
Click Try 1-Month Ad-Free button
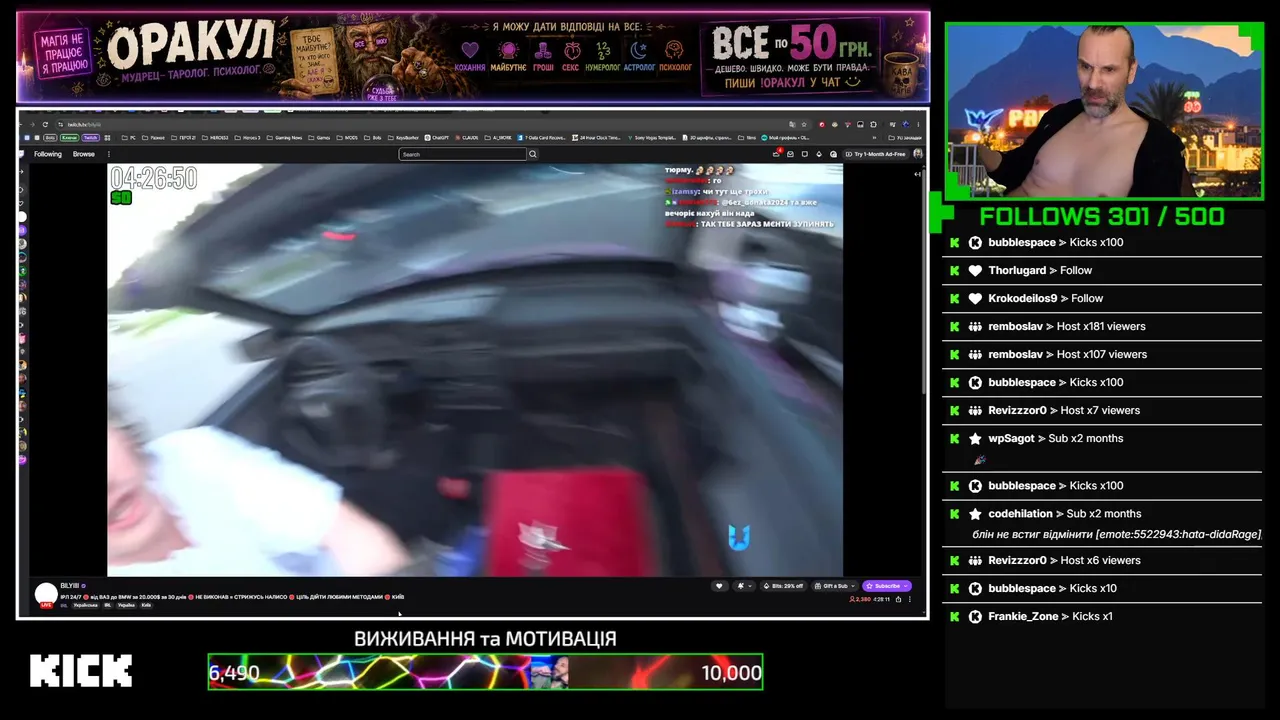coord(875,154)
